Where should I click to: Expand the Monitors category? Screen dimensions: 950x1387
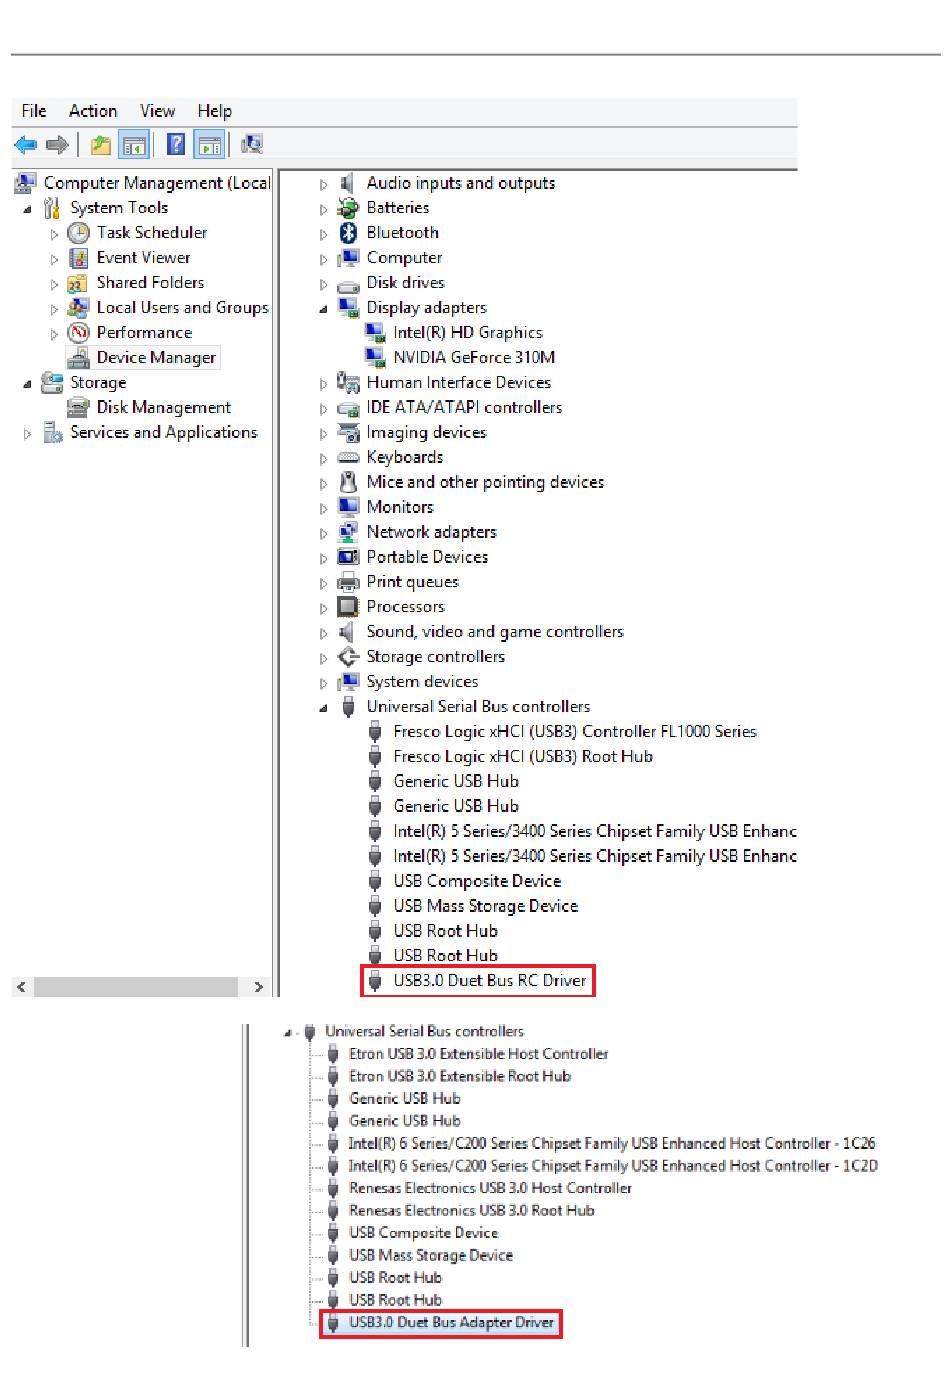click(x=323, y=508)
